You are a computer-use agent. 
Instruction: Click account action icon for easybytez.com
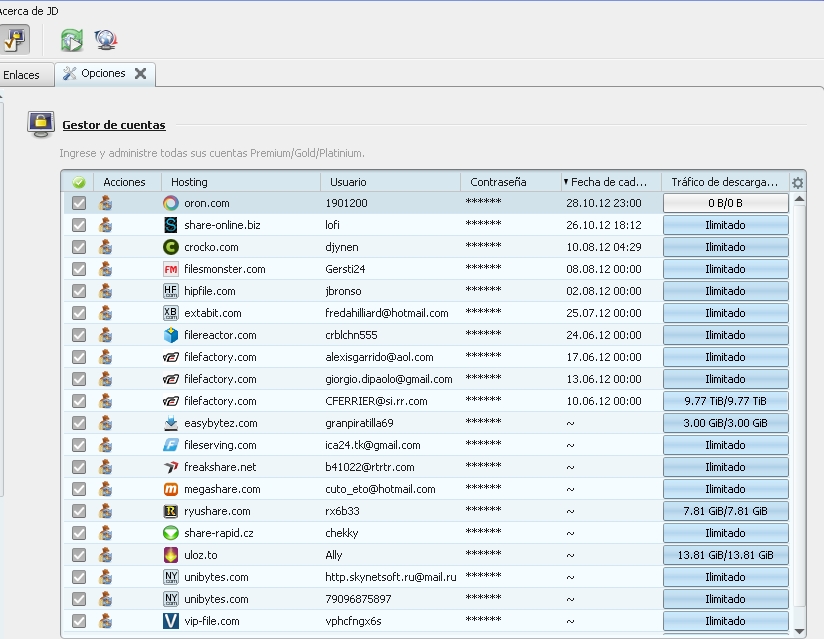click(x=105, y=423)
